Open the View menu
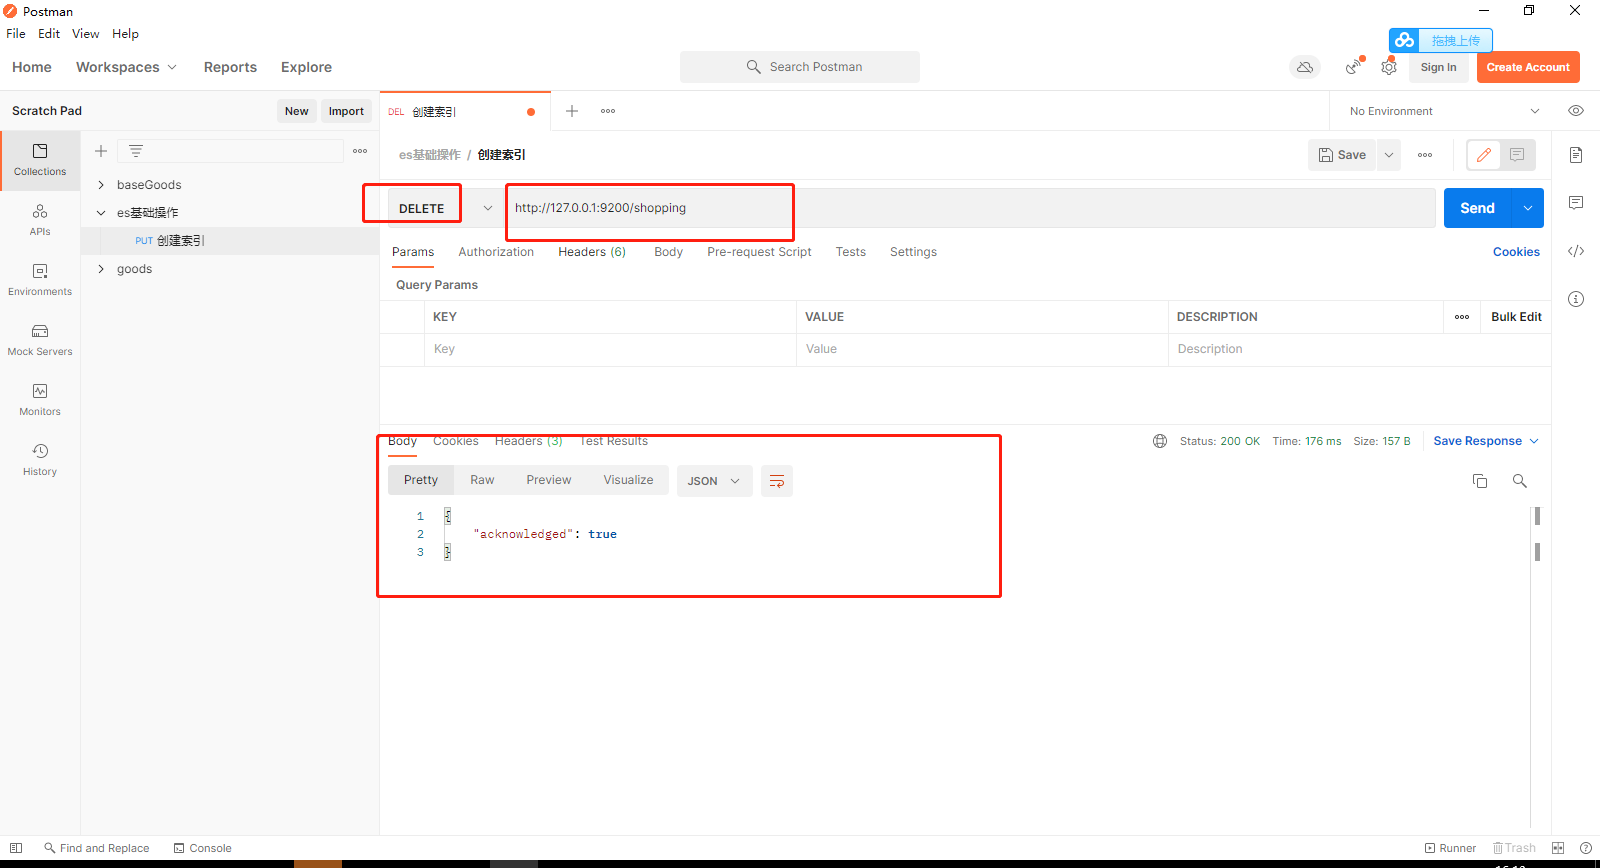The image size is (1600, 868). click(85, 33)
